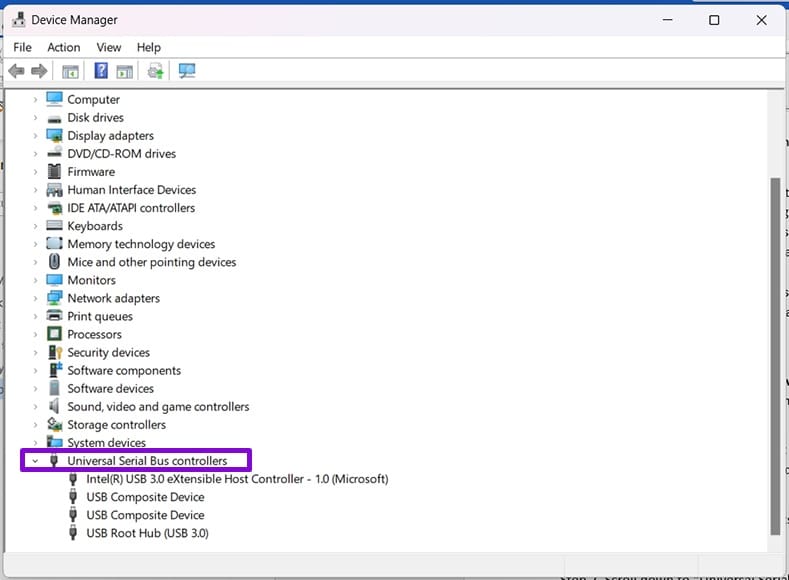Click the Print queues printer icon

[54, 315]
